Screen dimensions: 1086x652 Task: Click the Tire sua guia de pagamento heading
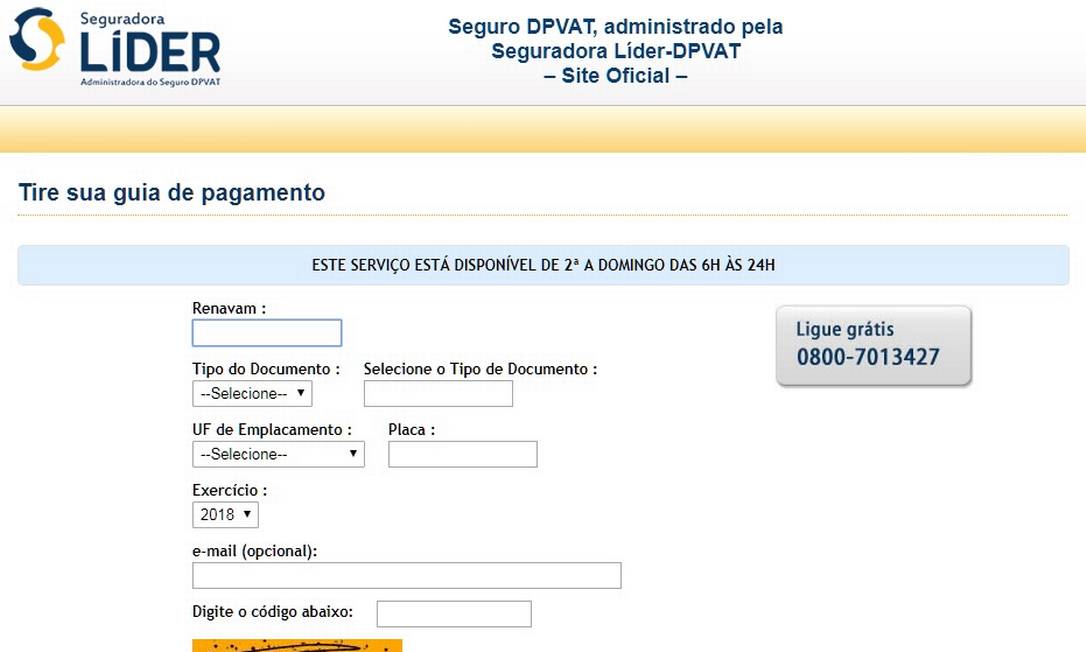pyautogui.click(x=171, y=192)
